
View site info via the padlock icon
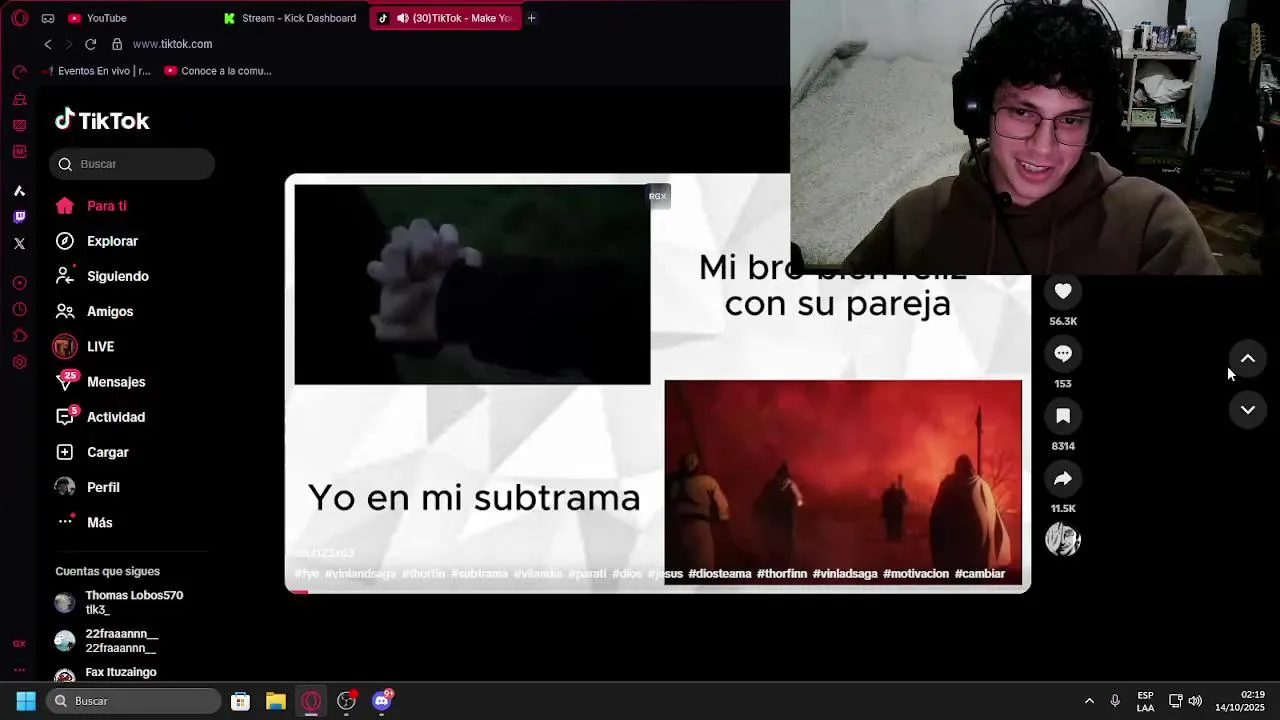[x=117, y=44]
